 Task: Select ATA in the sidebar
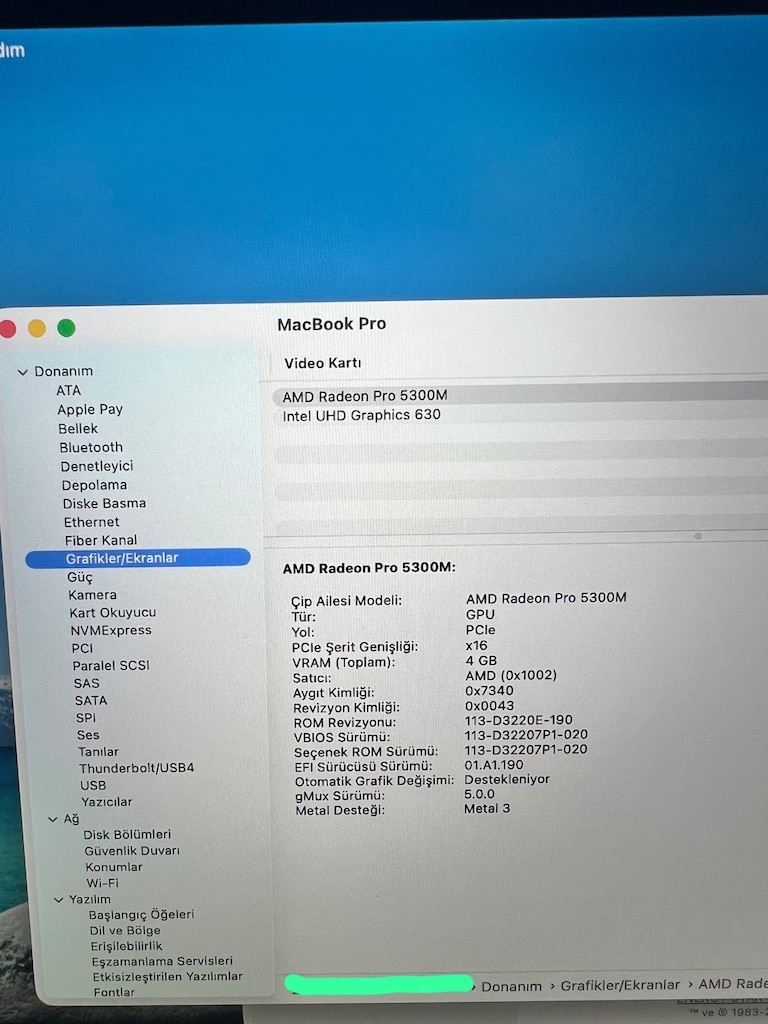click(x=69, y=391)
